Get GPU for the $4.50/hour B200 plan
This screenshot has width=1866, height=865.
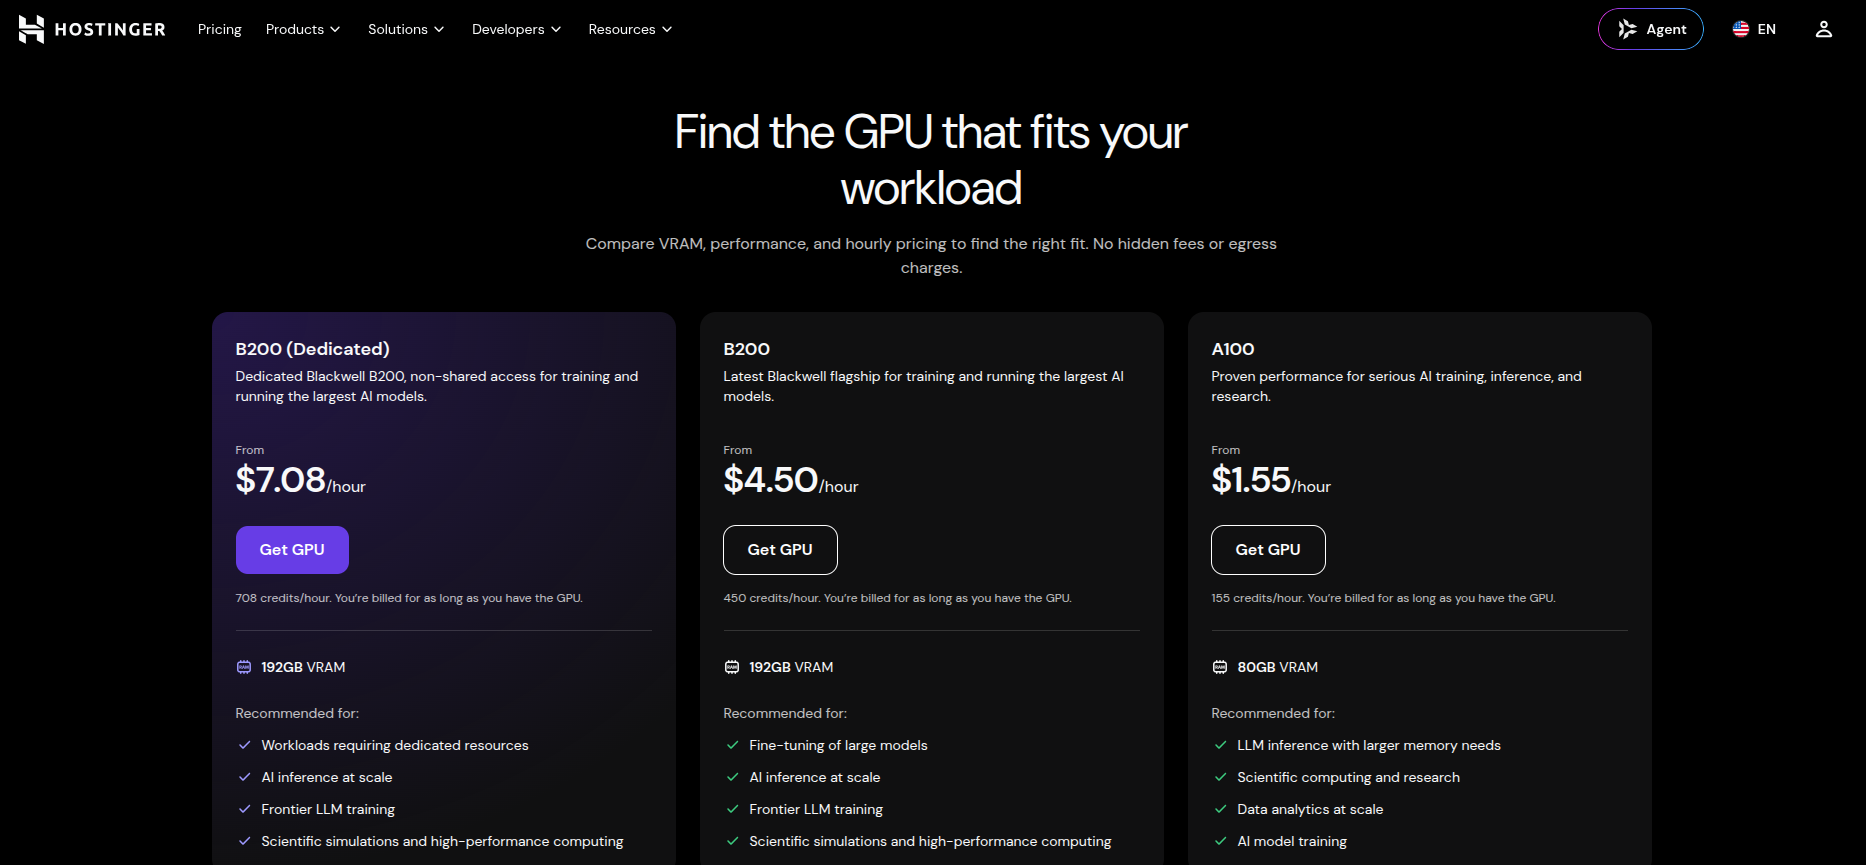[x=780, y=550]
